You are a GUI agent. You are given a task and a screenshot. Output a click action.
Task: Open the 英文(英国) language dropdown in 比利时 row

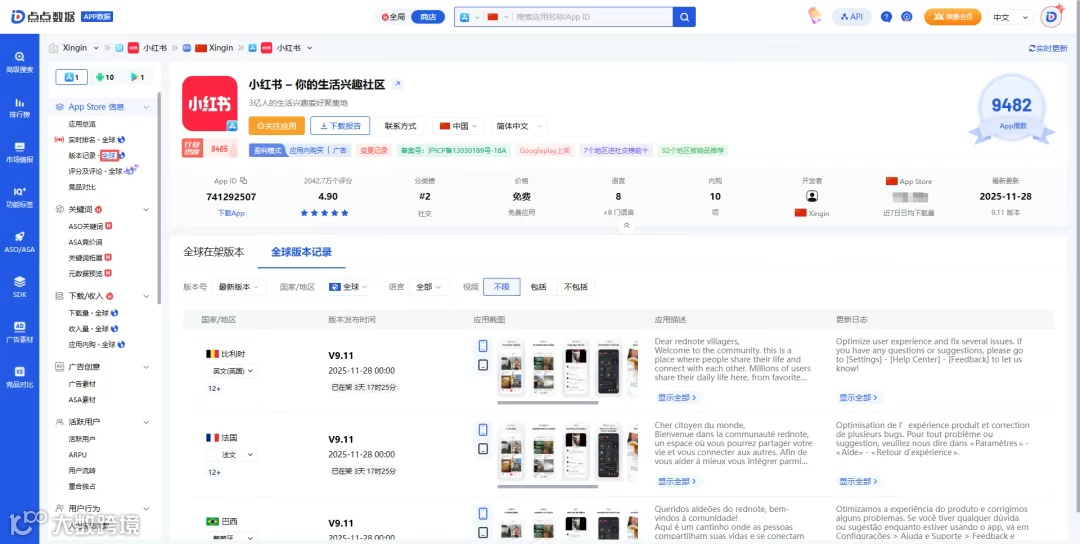click(233, 370)
